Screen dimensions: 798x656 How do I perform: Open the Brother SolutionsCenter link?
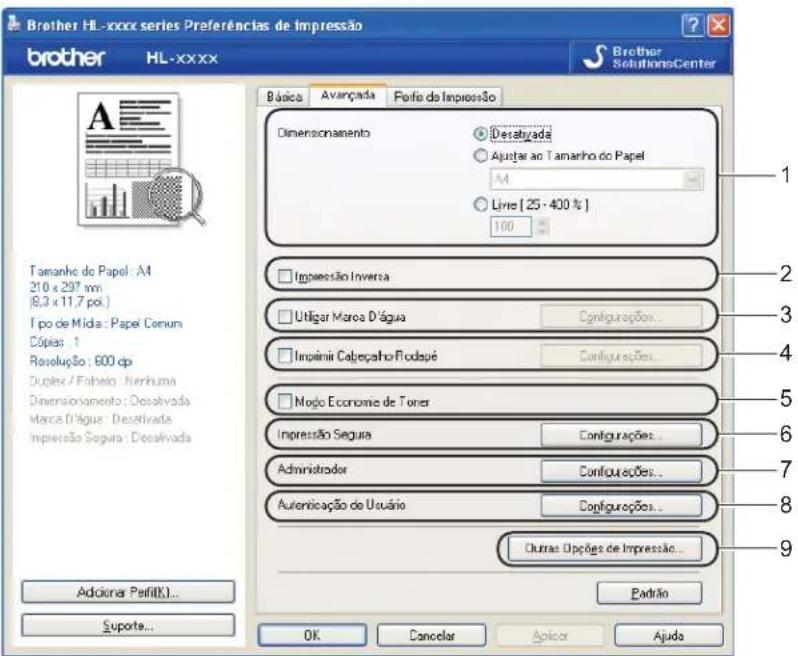[651, 57]
